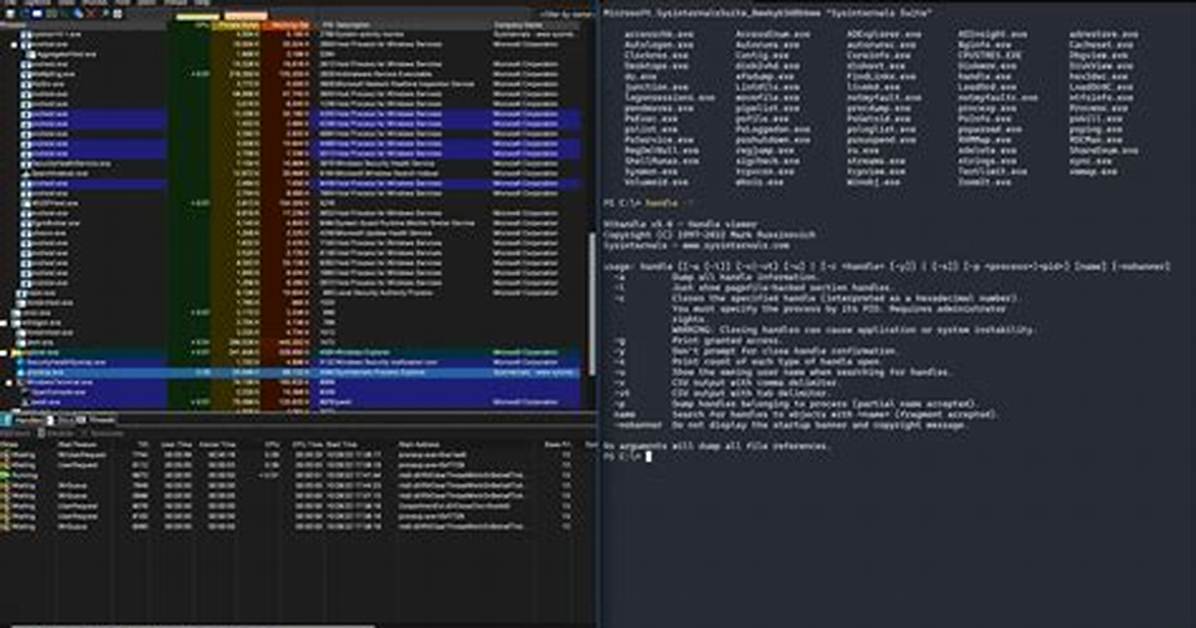Click the Local Security Authority Process description
The image size is (1196, 628).
385,292
